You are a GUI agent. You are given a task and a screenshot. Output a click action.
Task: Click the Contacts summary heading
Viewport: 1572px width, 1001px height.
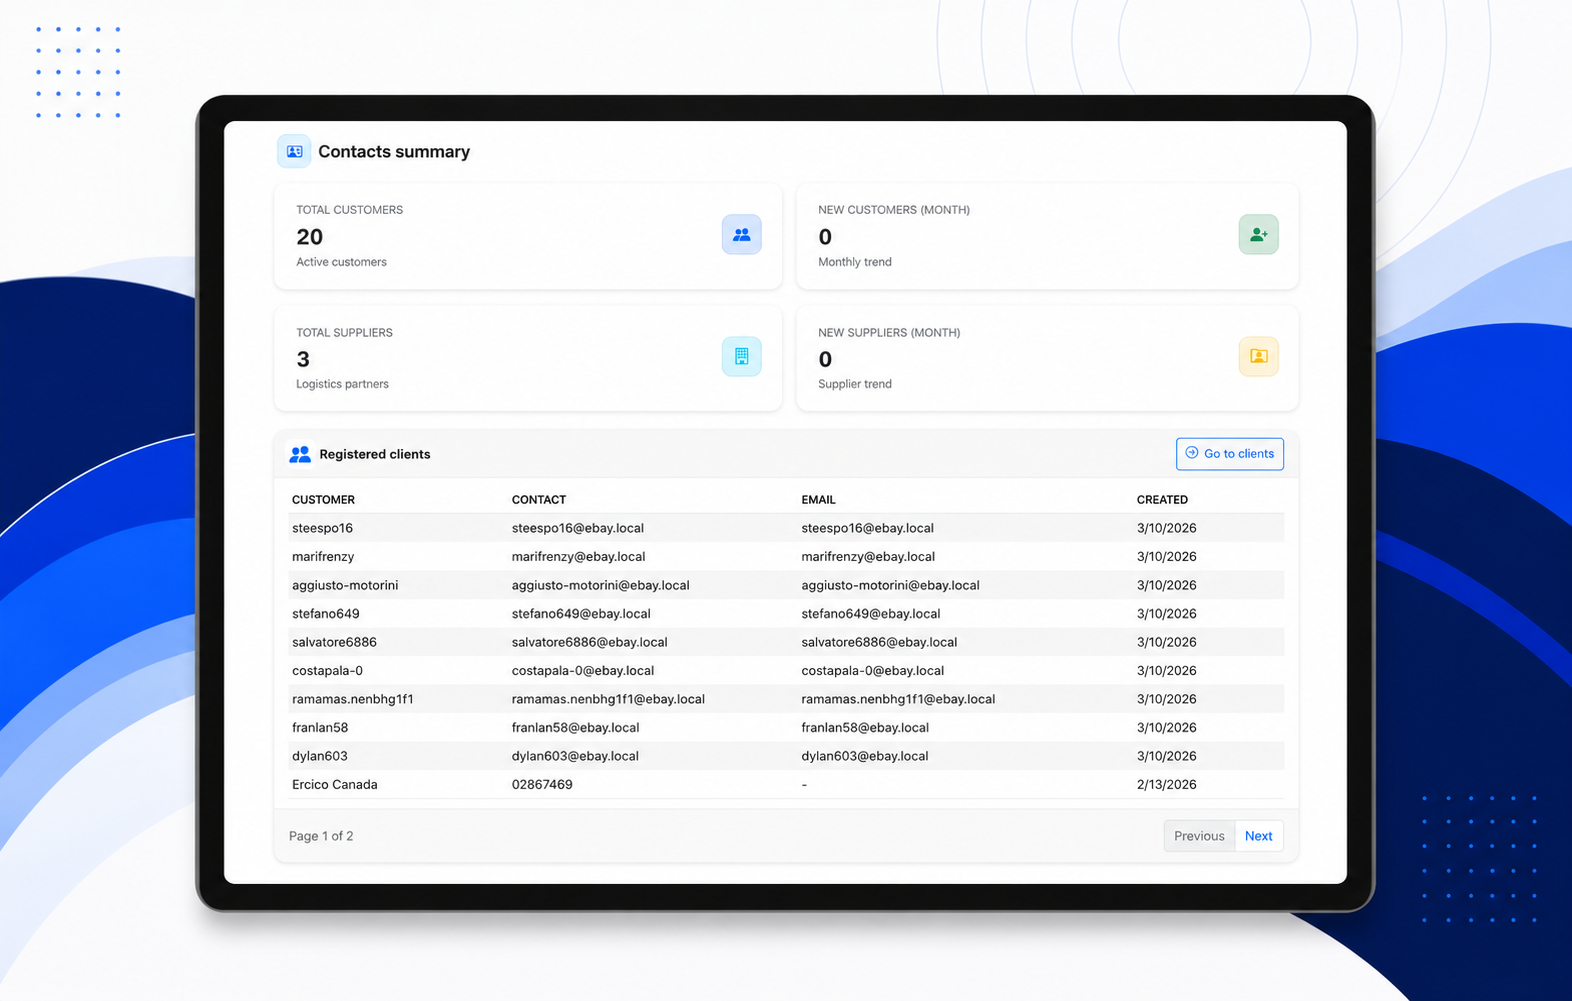394,152
